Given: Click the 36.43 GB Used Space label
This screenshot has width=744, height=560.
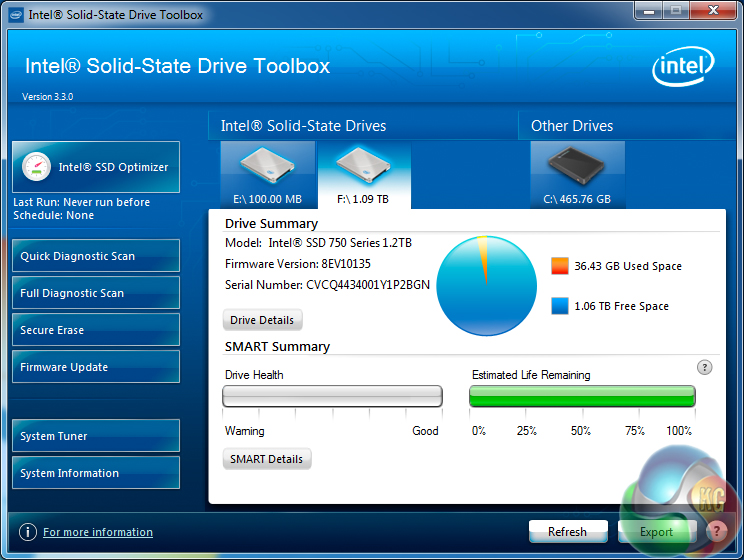Looking at the screenshot, I should [x=628, y=266].
